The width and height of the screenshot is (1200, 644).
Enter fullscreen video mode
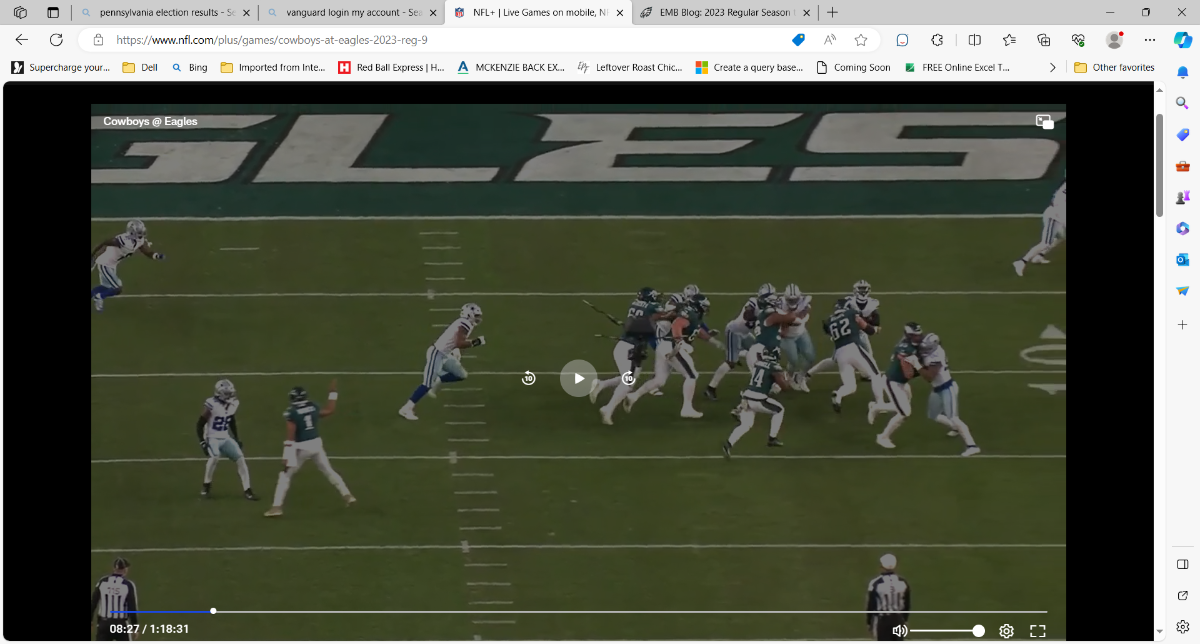(x=1037, y=631)
